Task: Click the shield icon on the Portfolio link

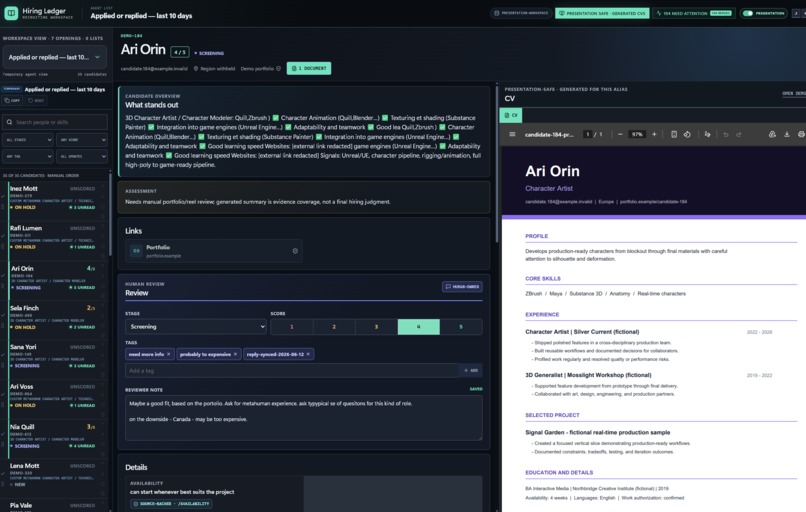Action: point(295,251)
